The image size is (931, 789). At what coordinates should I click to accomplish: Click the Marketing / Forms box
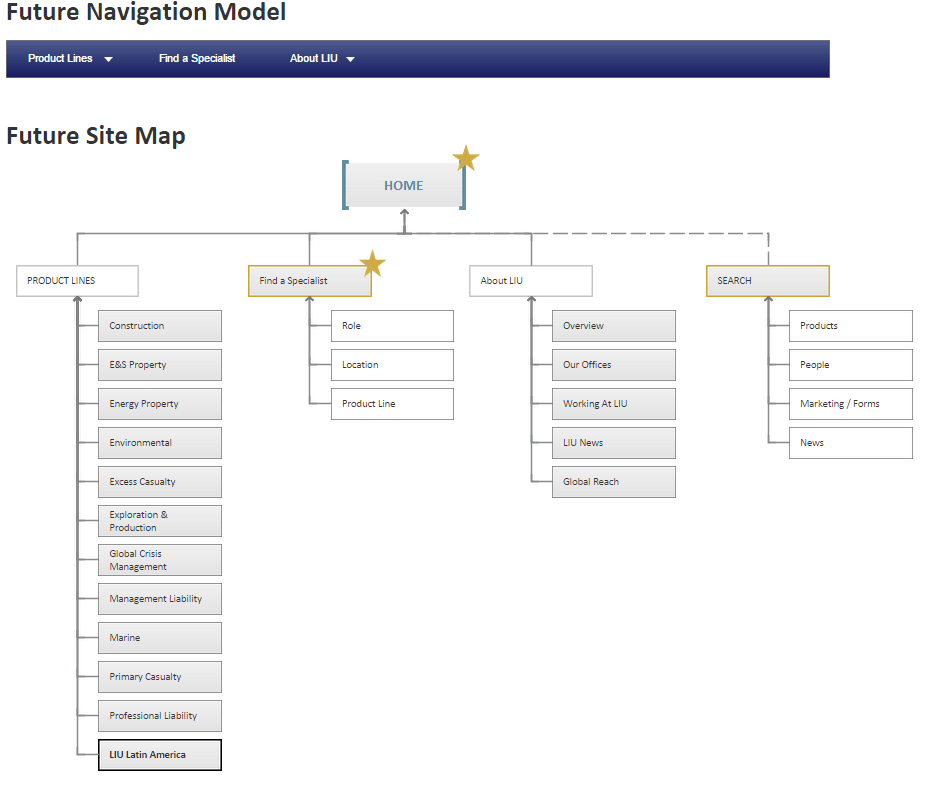click(851, 404)
